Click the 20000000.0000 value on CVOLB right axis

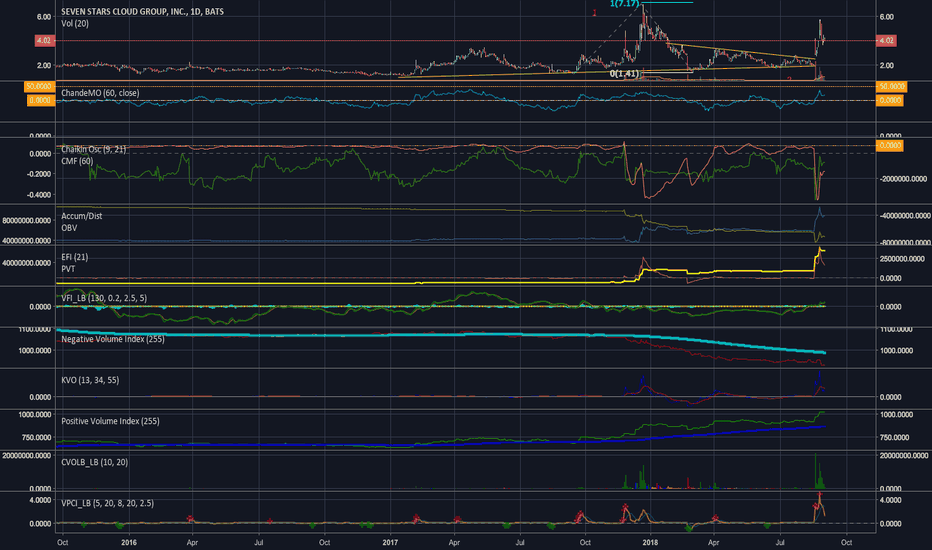(903, 455)
